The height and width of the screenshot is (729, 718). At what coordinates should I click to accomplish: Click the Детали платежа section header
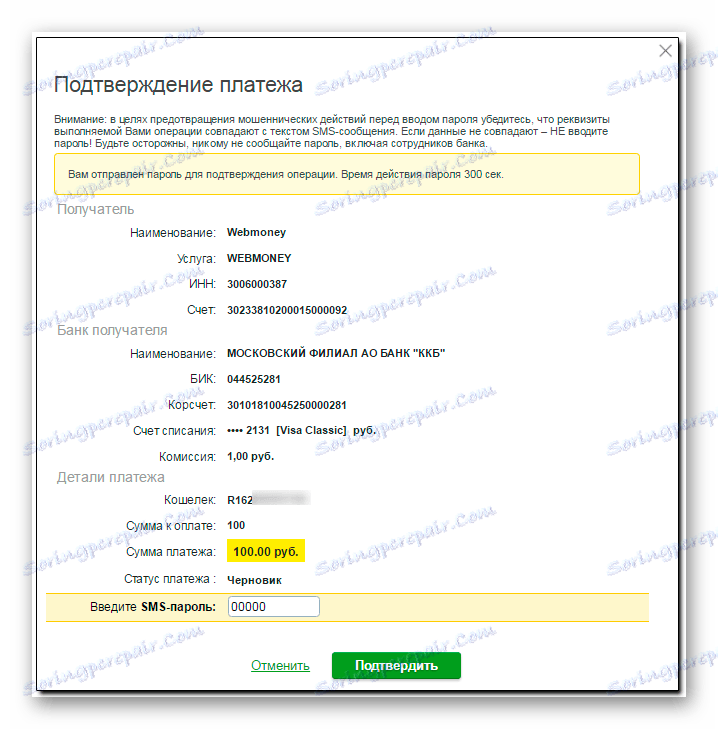(110, 477)
